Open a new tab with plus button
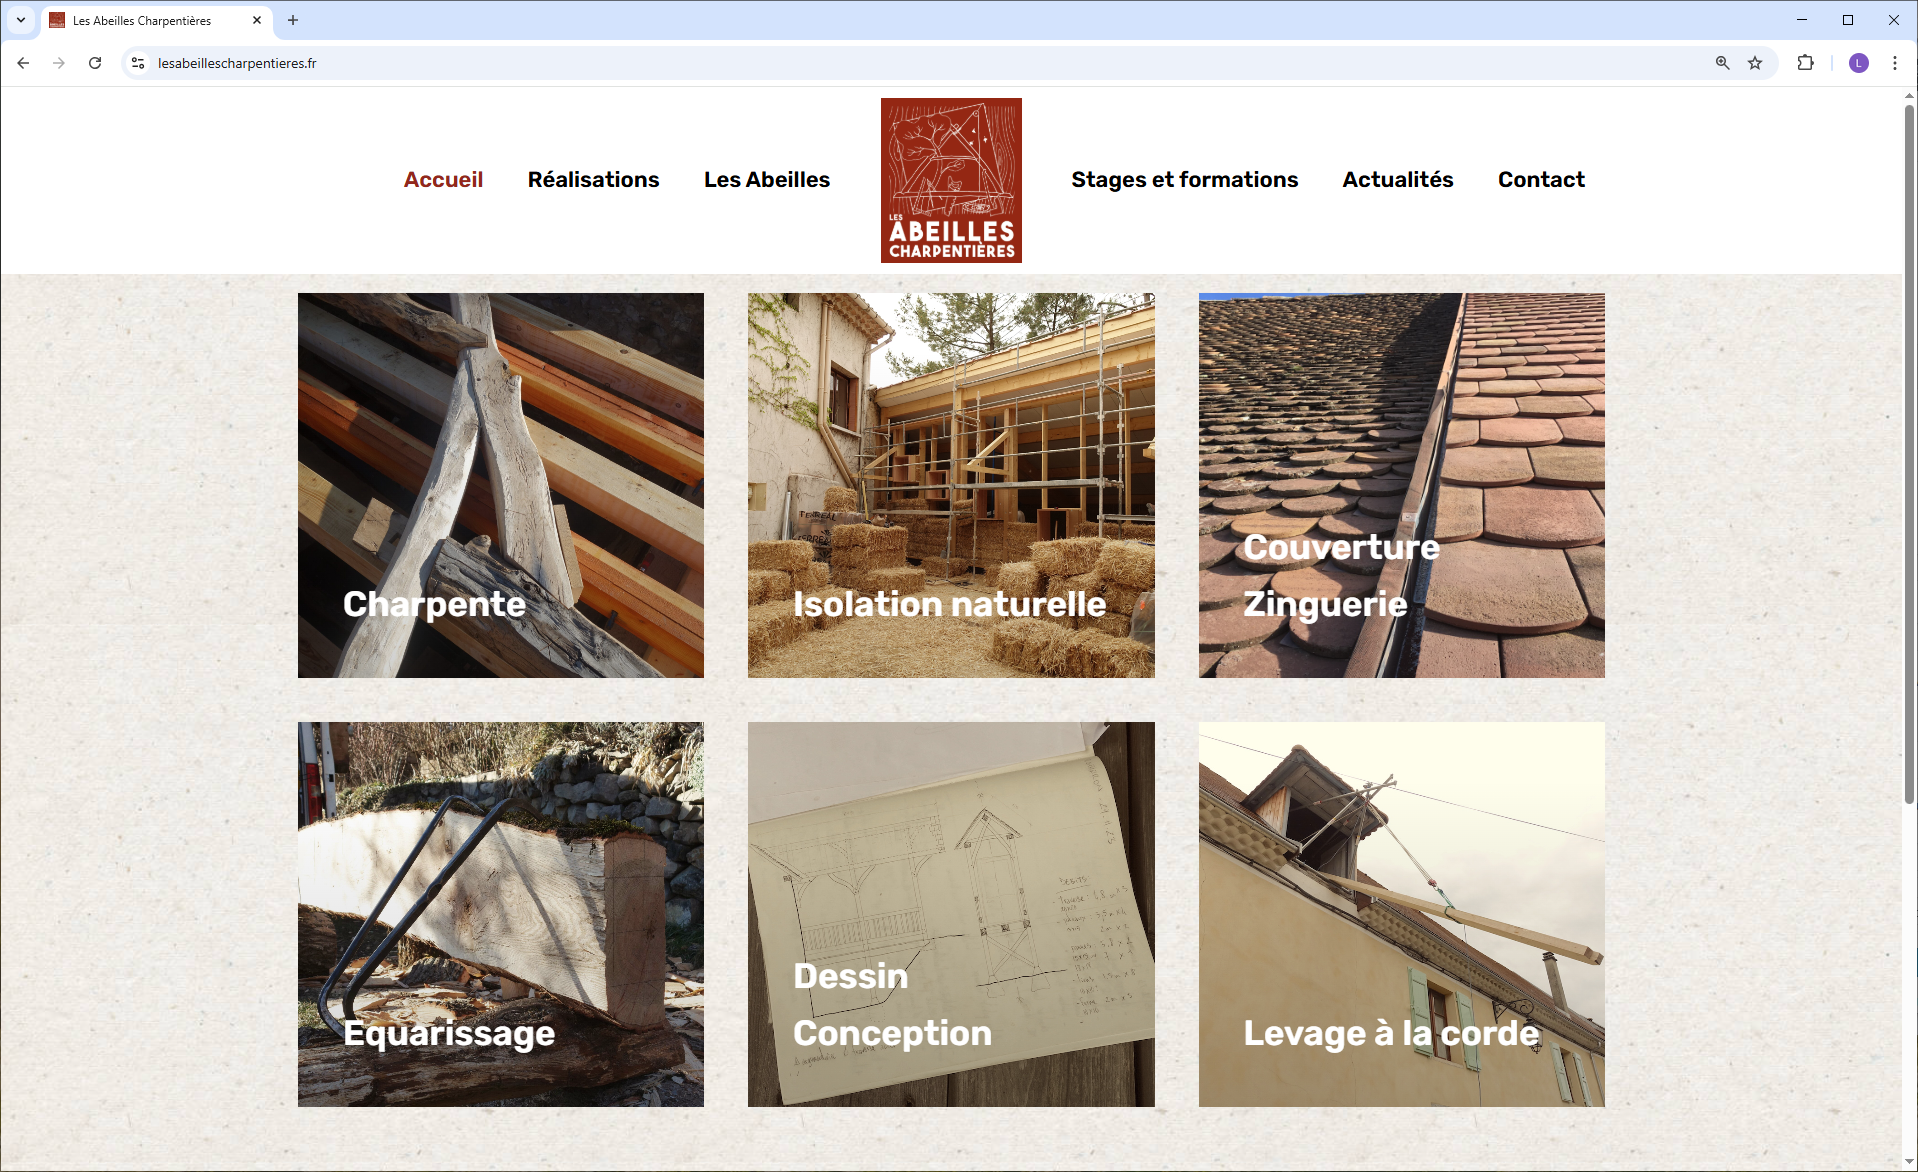This screenshot has height=1172, width=1918. coord(293,20)
